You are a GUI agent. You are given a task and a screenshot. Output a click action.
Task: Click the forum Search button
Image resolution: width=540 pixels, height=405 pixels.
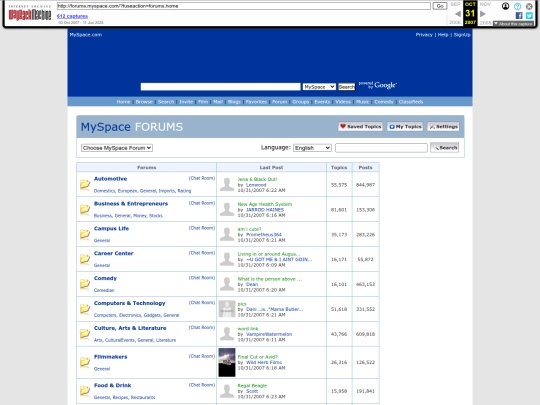click(444, 147)
